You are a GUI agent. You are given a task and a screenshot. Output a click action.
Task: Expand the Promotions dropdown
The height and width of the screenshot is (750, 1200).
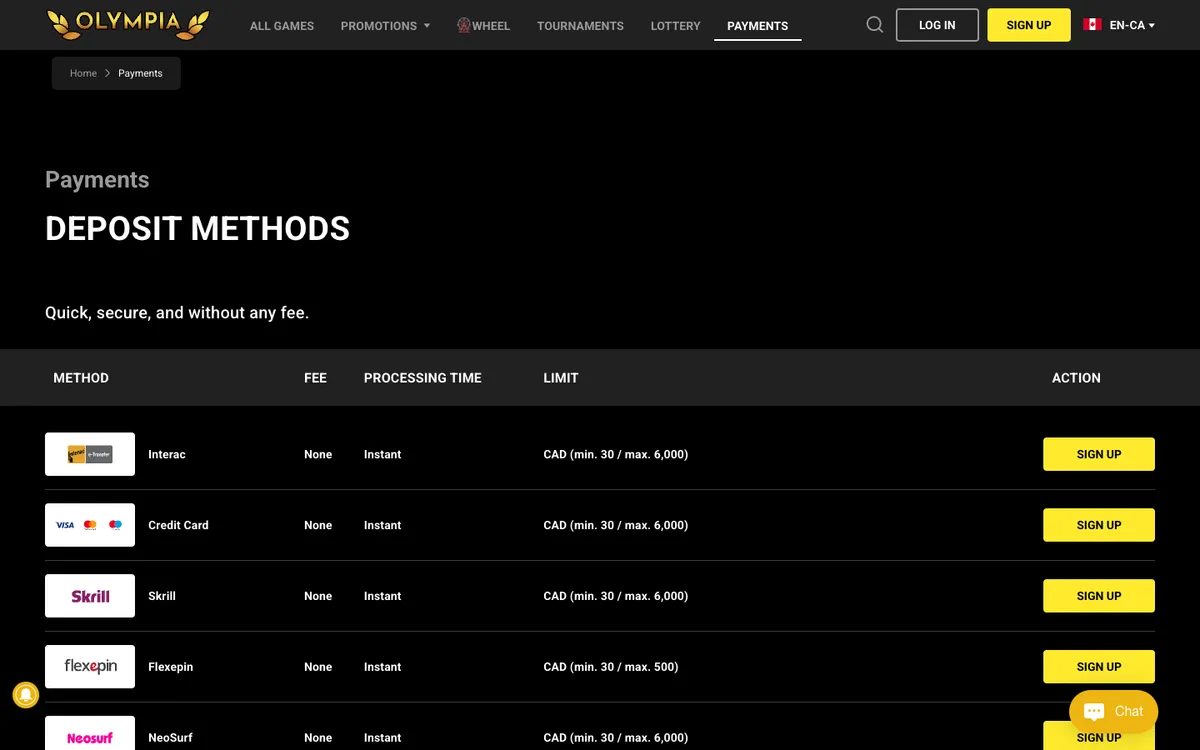click(385, 25)
